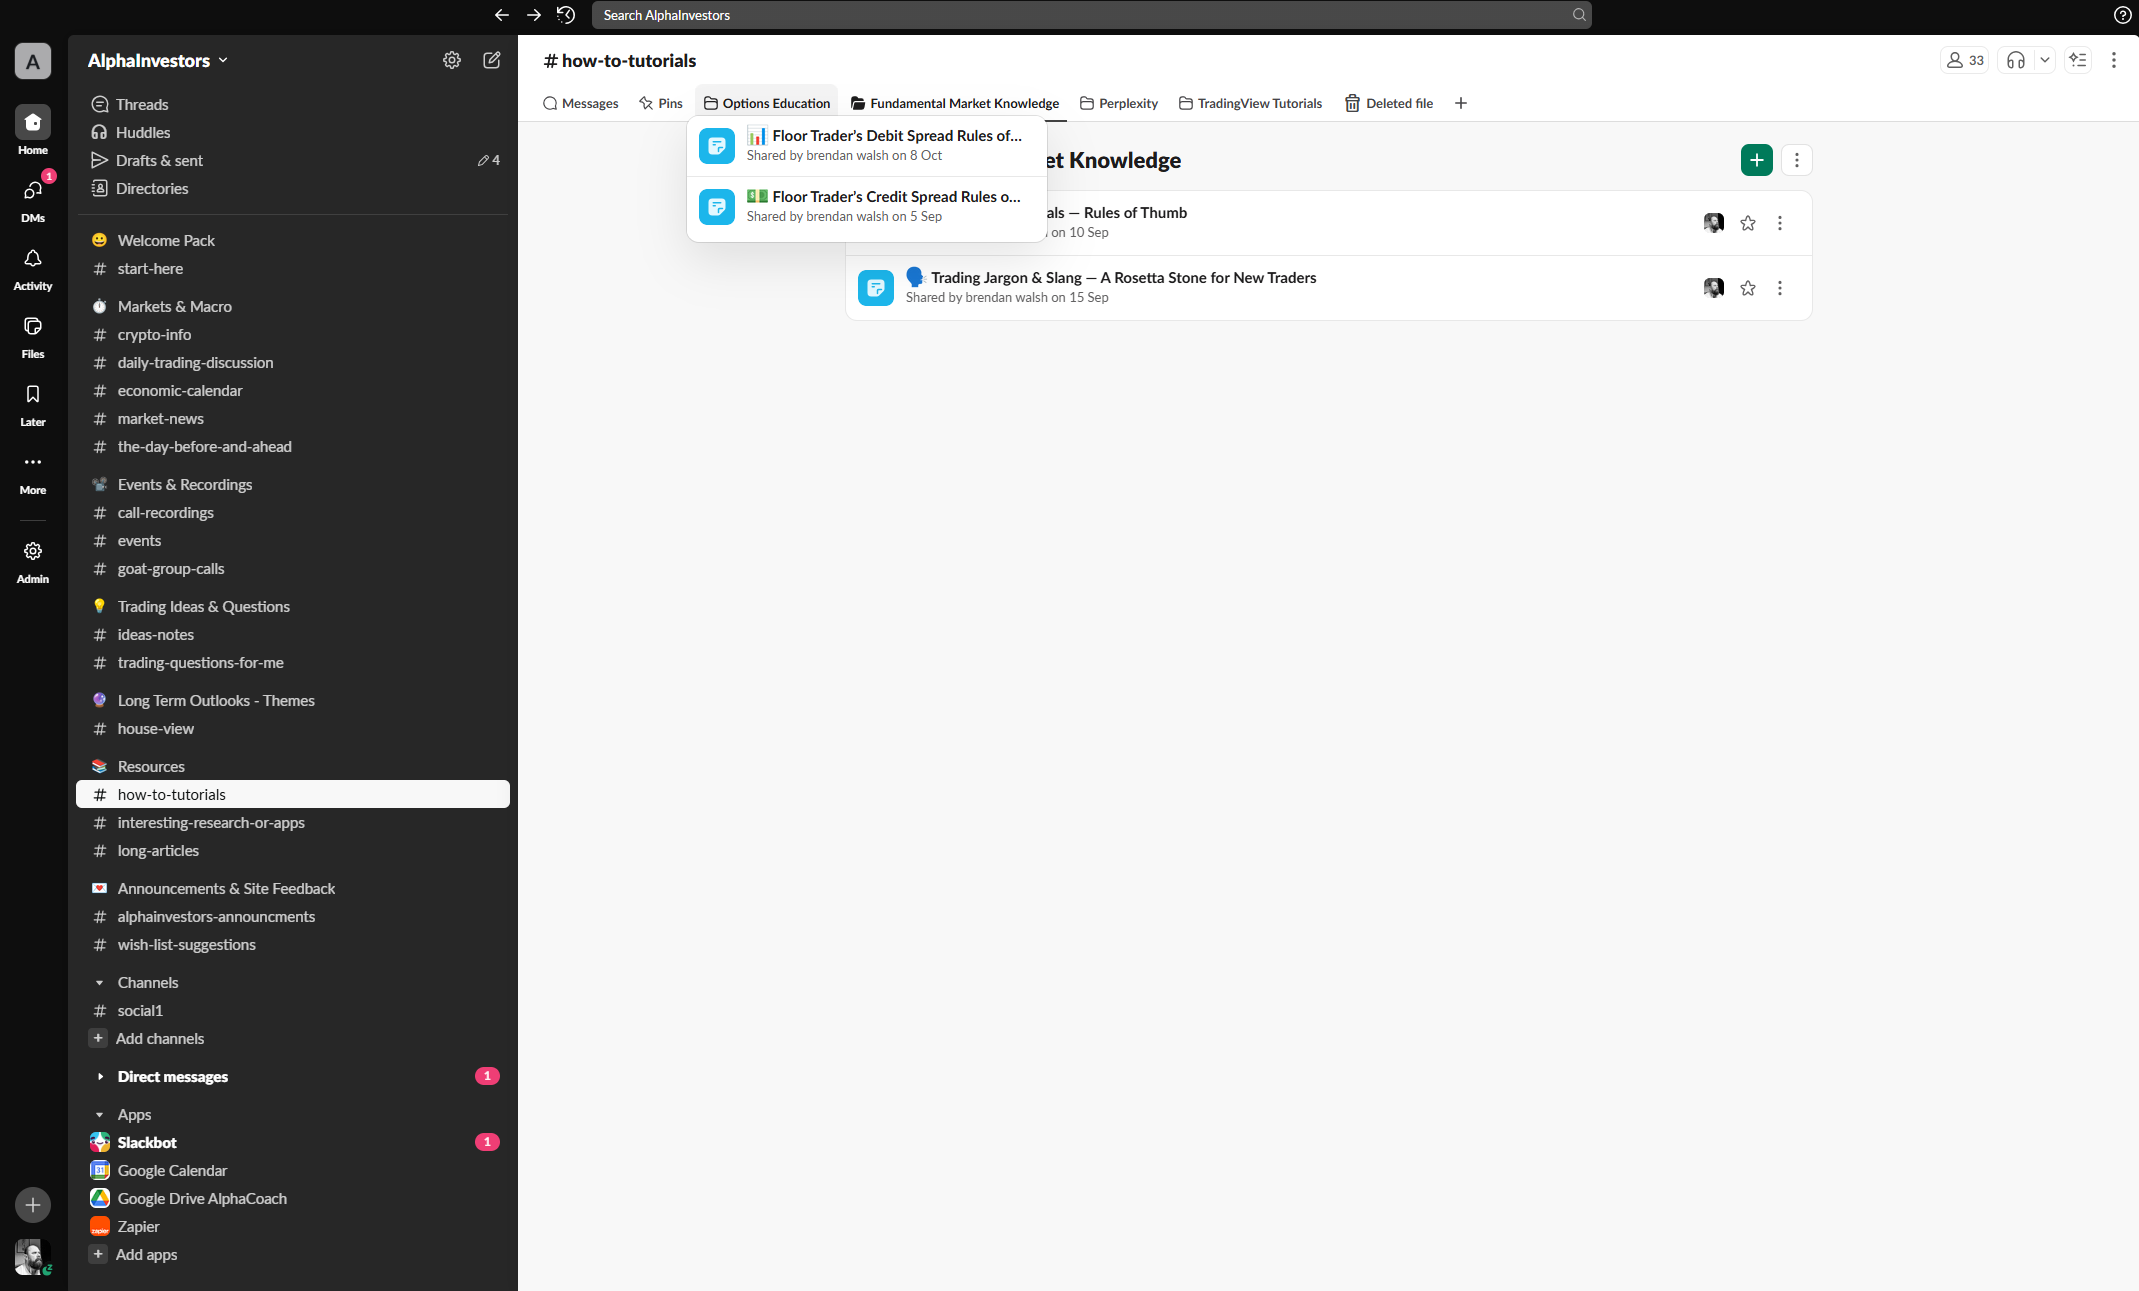The image size is (2139, 1291).
Task: Start a huddle with headphones icon
Action: click(2015, 60)
